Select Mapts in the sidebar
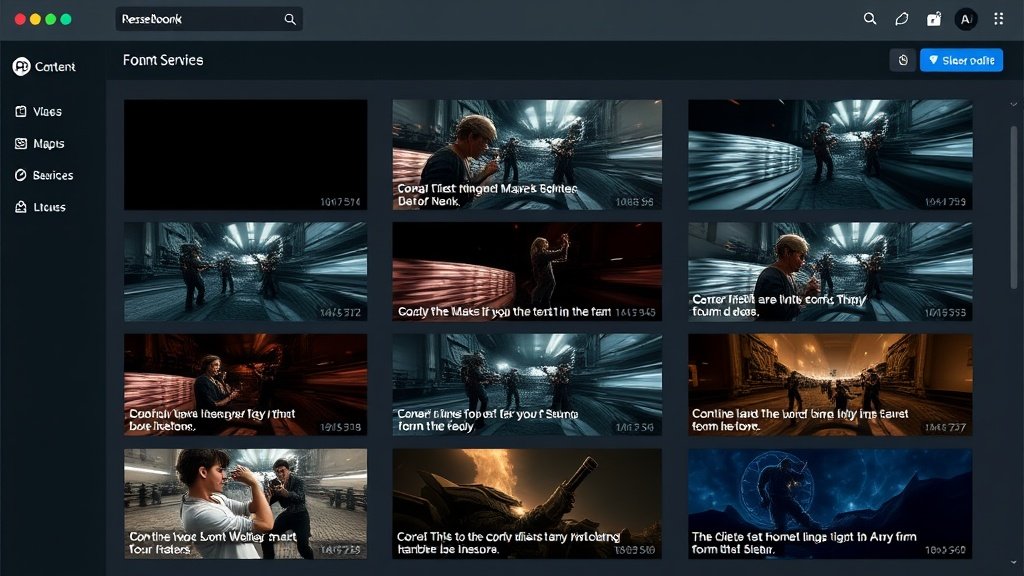The width and height of the screenshot is (1024, 576). pos(49,144)
